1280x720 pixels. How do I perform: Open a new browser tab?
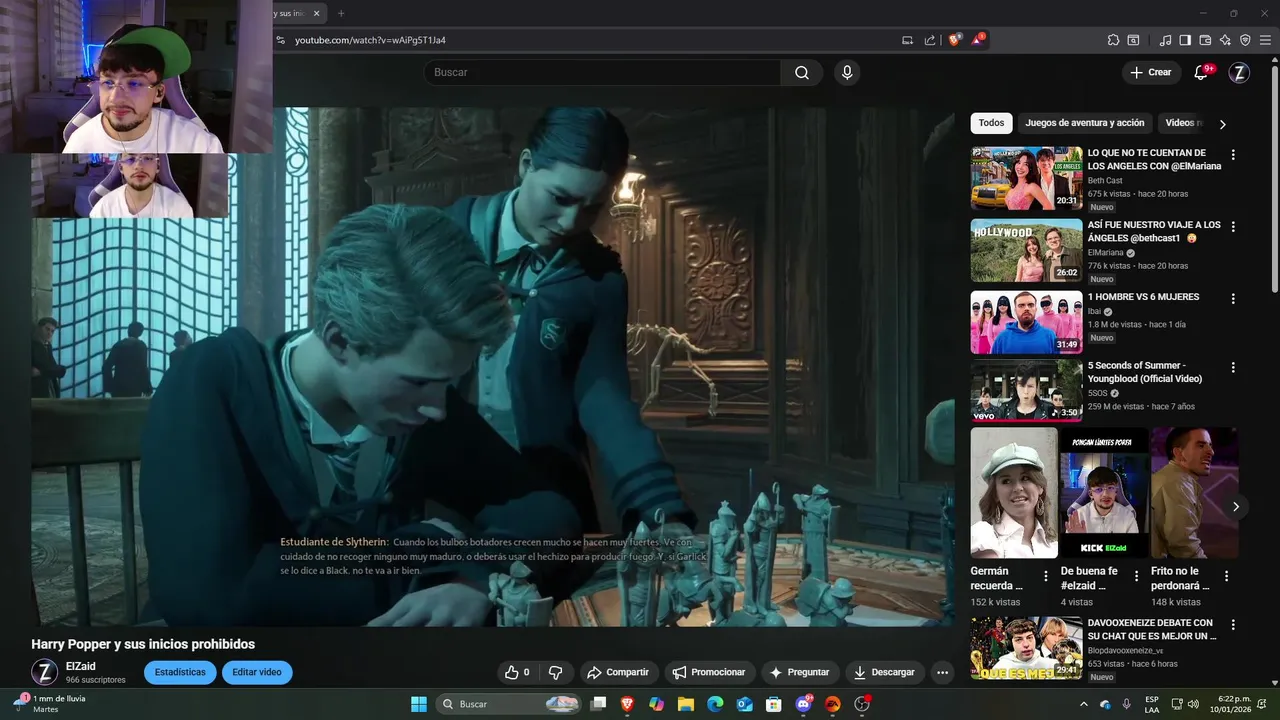pyautogui.click(x=341, y=13)
